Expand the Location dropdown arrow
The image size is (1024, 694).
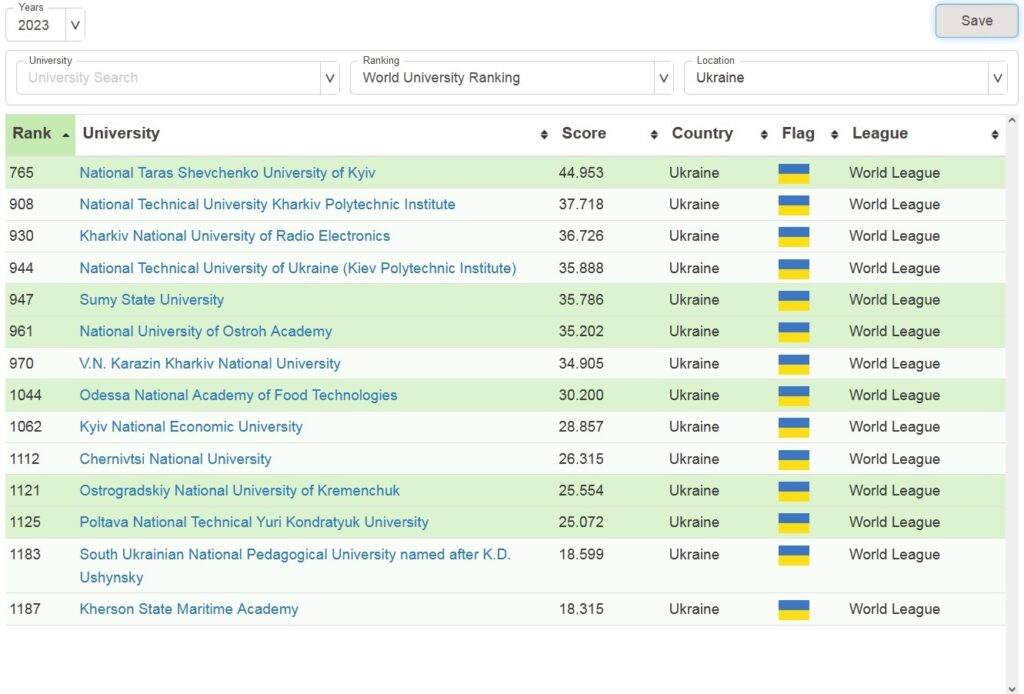[997, 78]
